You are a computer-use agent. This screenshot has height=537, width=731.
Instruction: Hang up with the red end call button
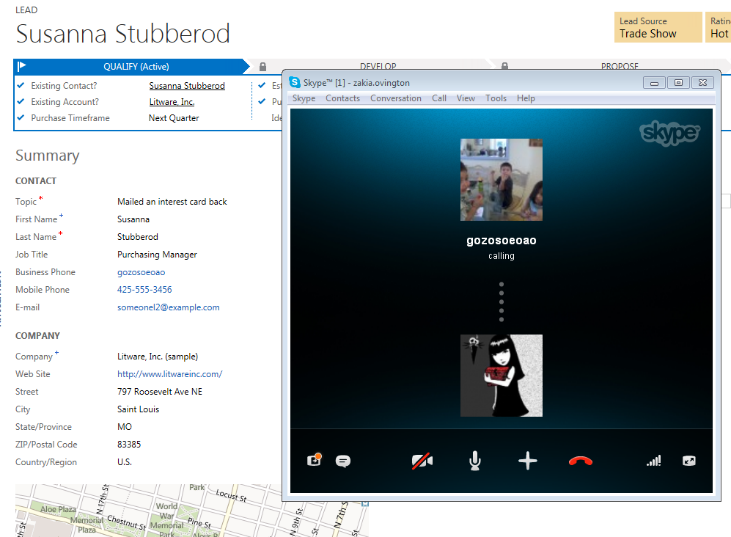(581, 461)
